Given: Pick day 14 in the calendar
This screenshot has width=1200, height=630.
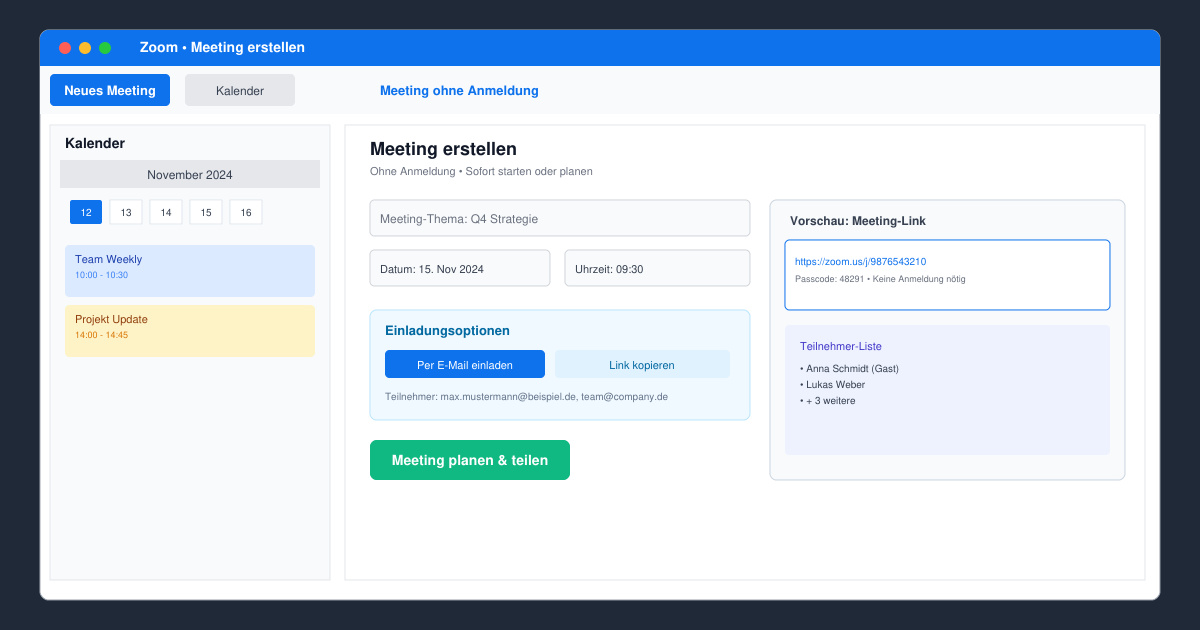Looking at the screenshot, I should [x=166, y=212].
